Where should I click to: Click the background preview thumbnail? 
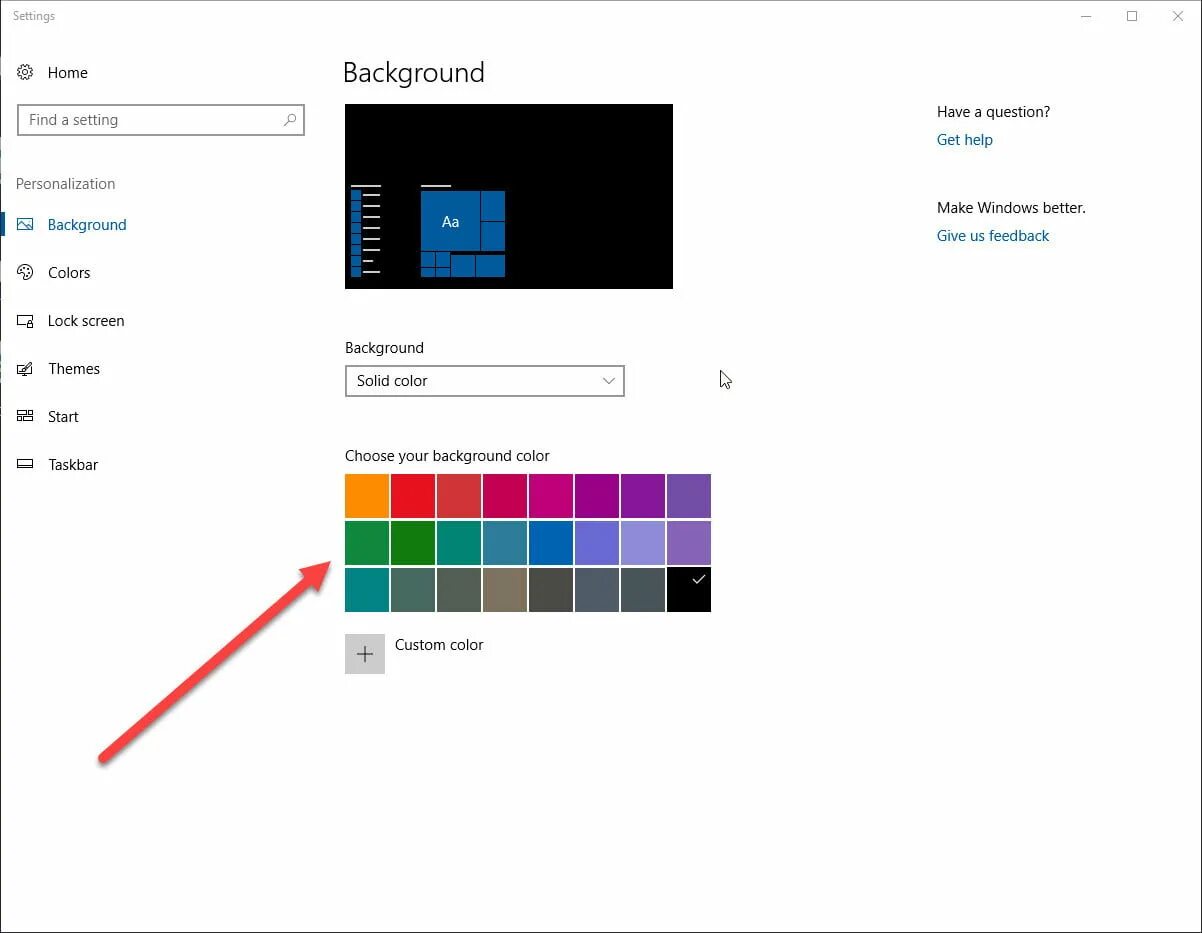click(x=509, y=196)
